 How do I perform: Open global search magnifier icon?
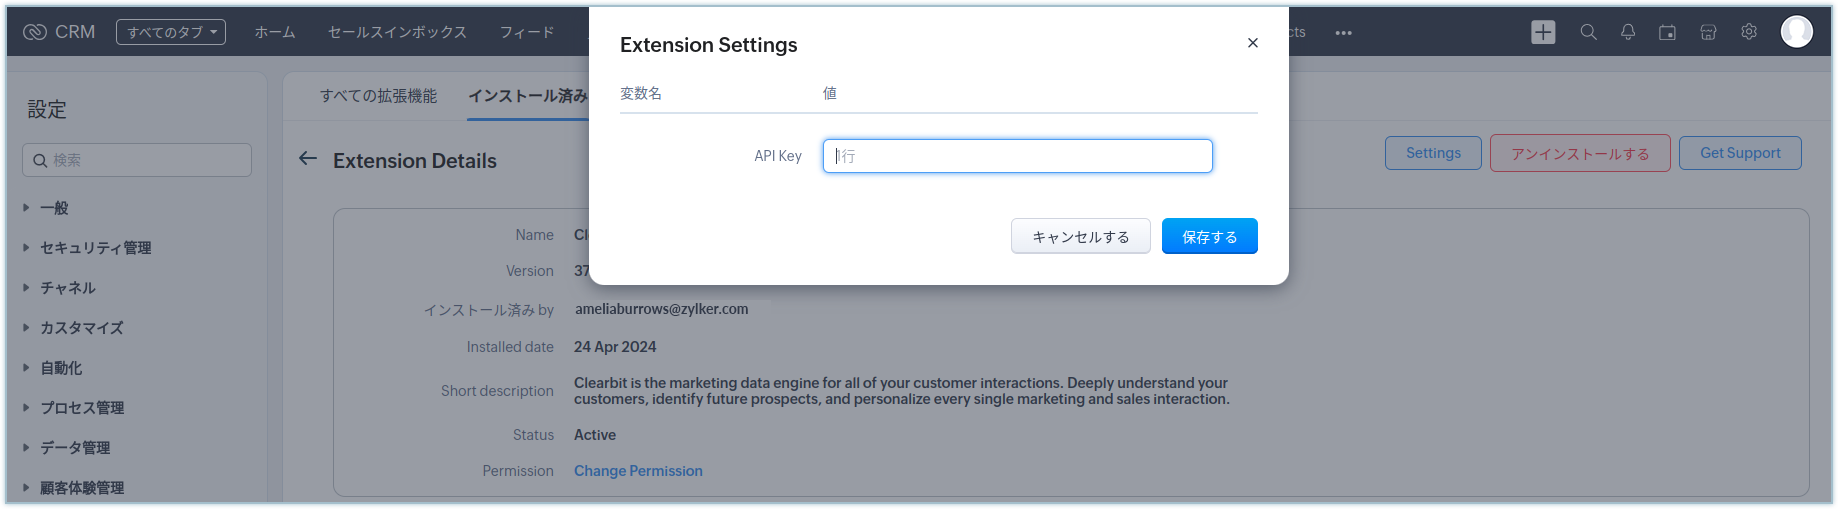1588,32
